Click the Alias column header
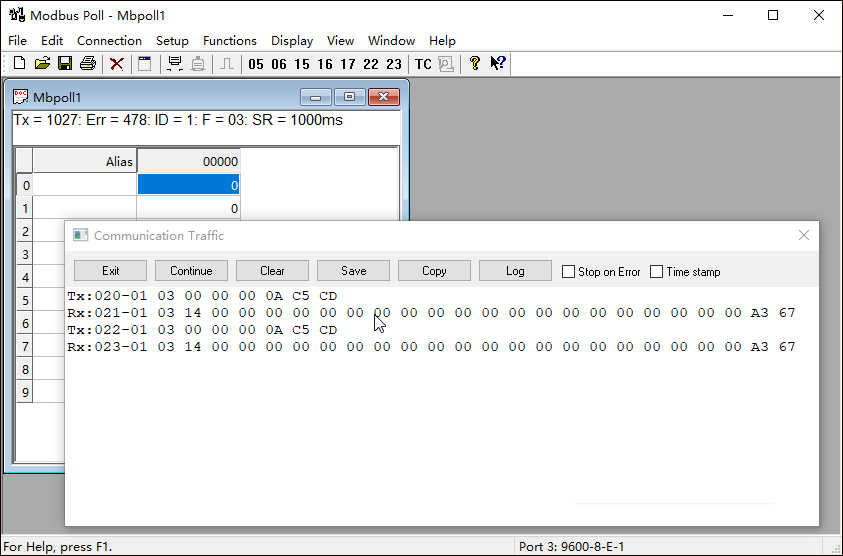 [x=84, y=161]
